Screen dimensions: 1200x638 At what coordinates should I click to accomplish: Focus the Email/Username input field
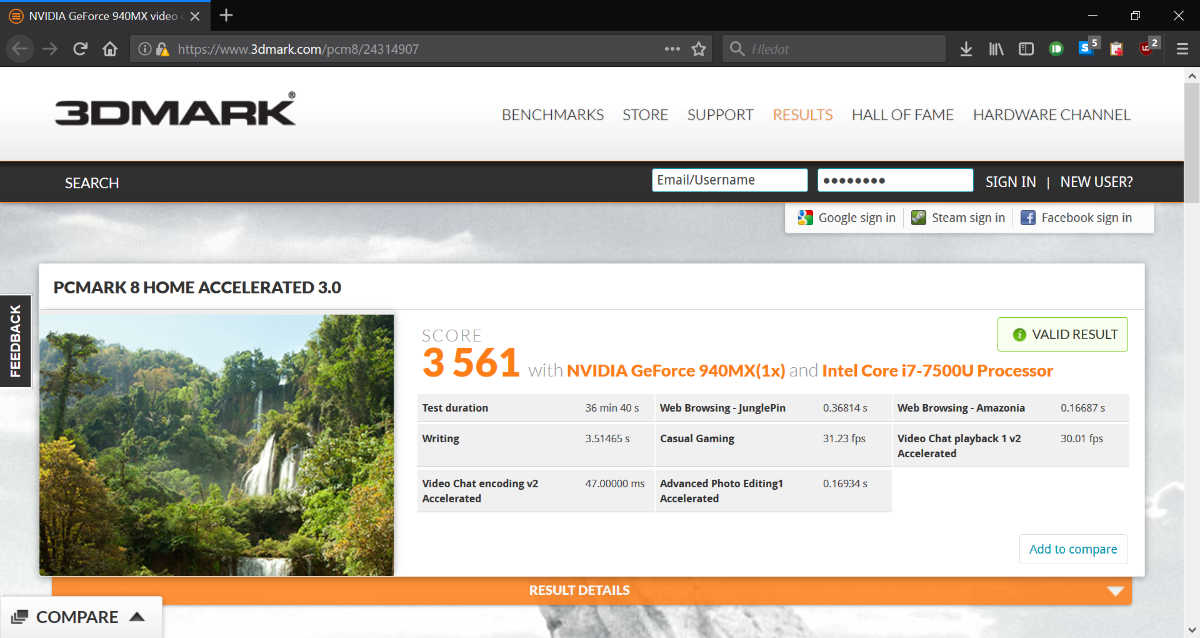tap(729, 180)
